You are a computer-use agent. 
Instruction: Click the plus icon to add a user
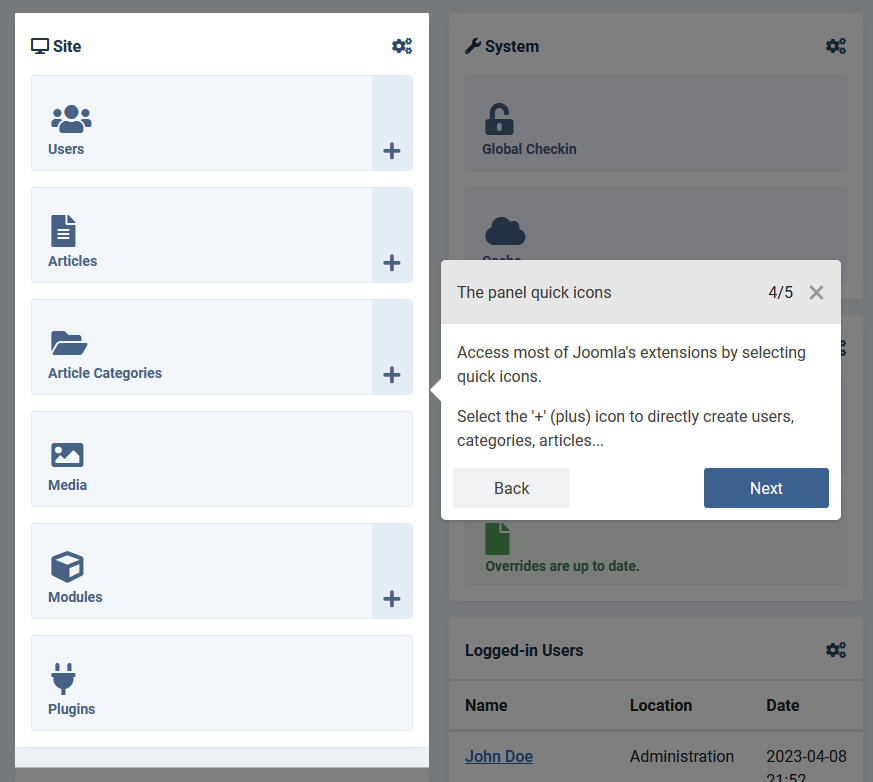pos(392,151)
